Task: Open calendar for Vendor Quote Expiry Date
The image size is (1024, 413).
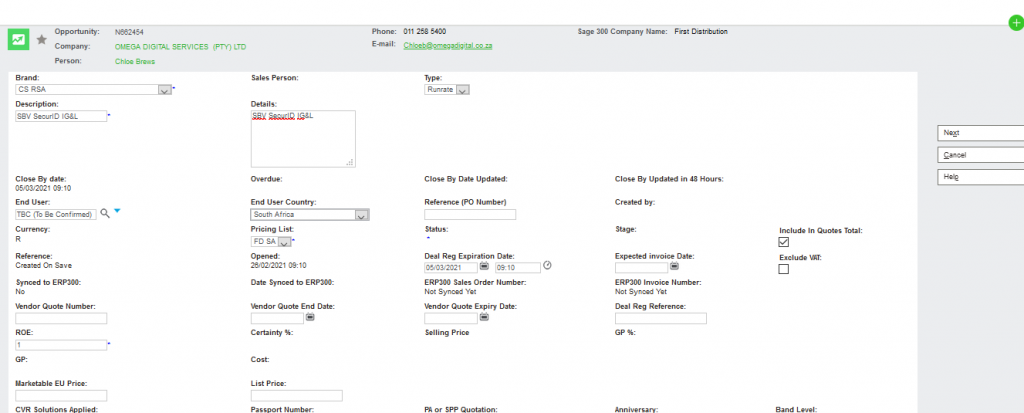Action: pyautogui.click(x=484, y=317)
